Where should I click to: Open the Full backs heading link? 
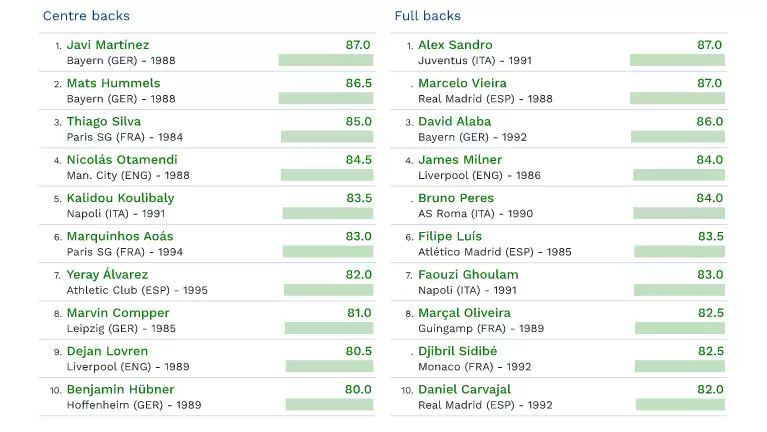[428, 16]
